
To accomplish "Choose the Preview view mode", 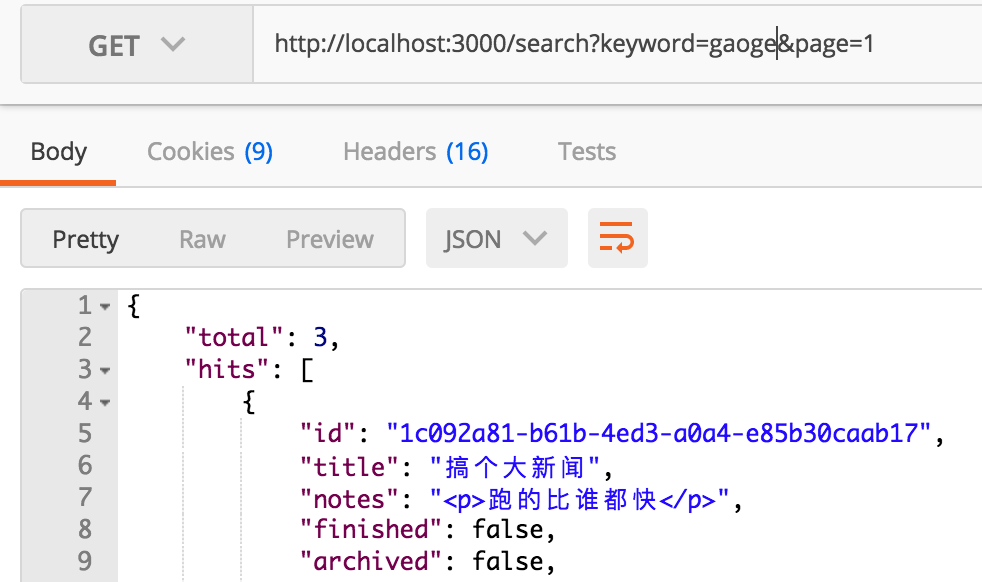I will pyautogui.click(x=329, y=239).
